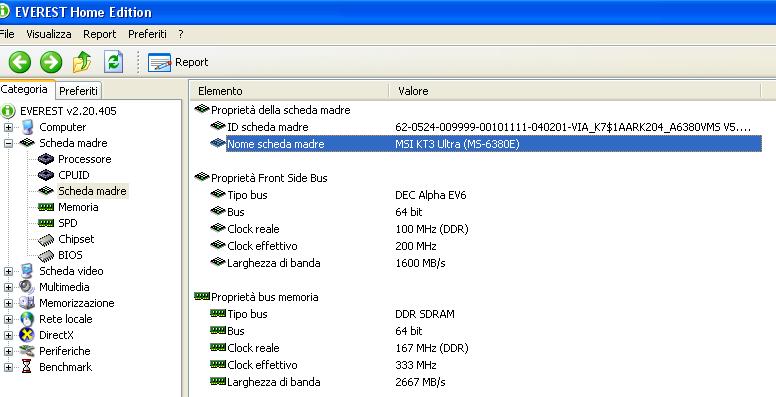Image resolution: width=776 pixels, height=397 pixels.
Task: Open the File menu
Action: click(x=7, y=34)
